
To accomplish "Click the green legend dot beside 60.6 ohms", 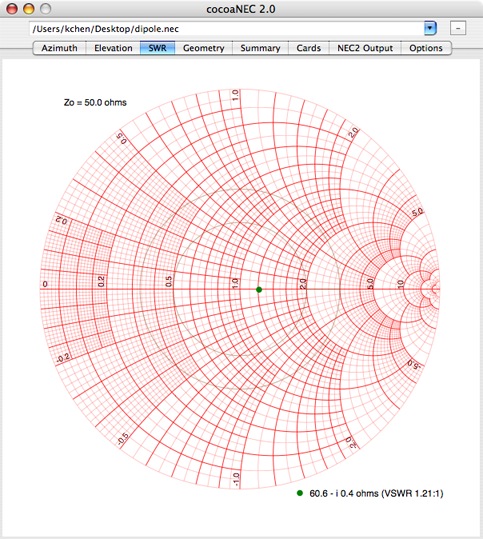I will 300,493.
